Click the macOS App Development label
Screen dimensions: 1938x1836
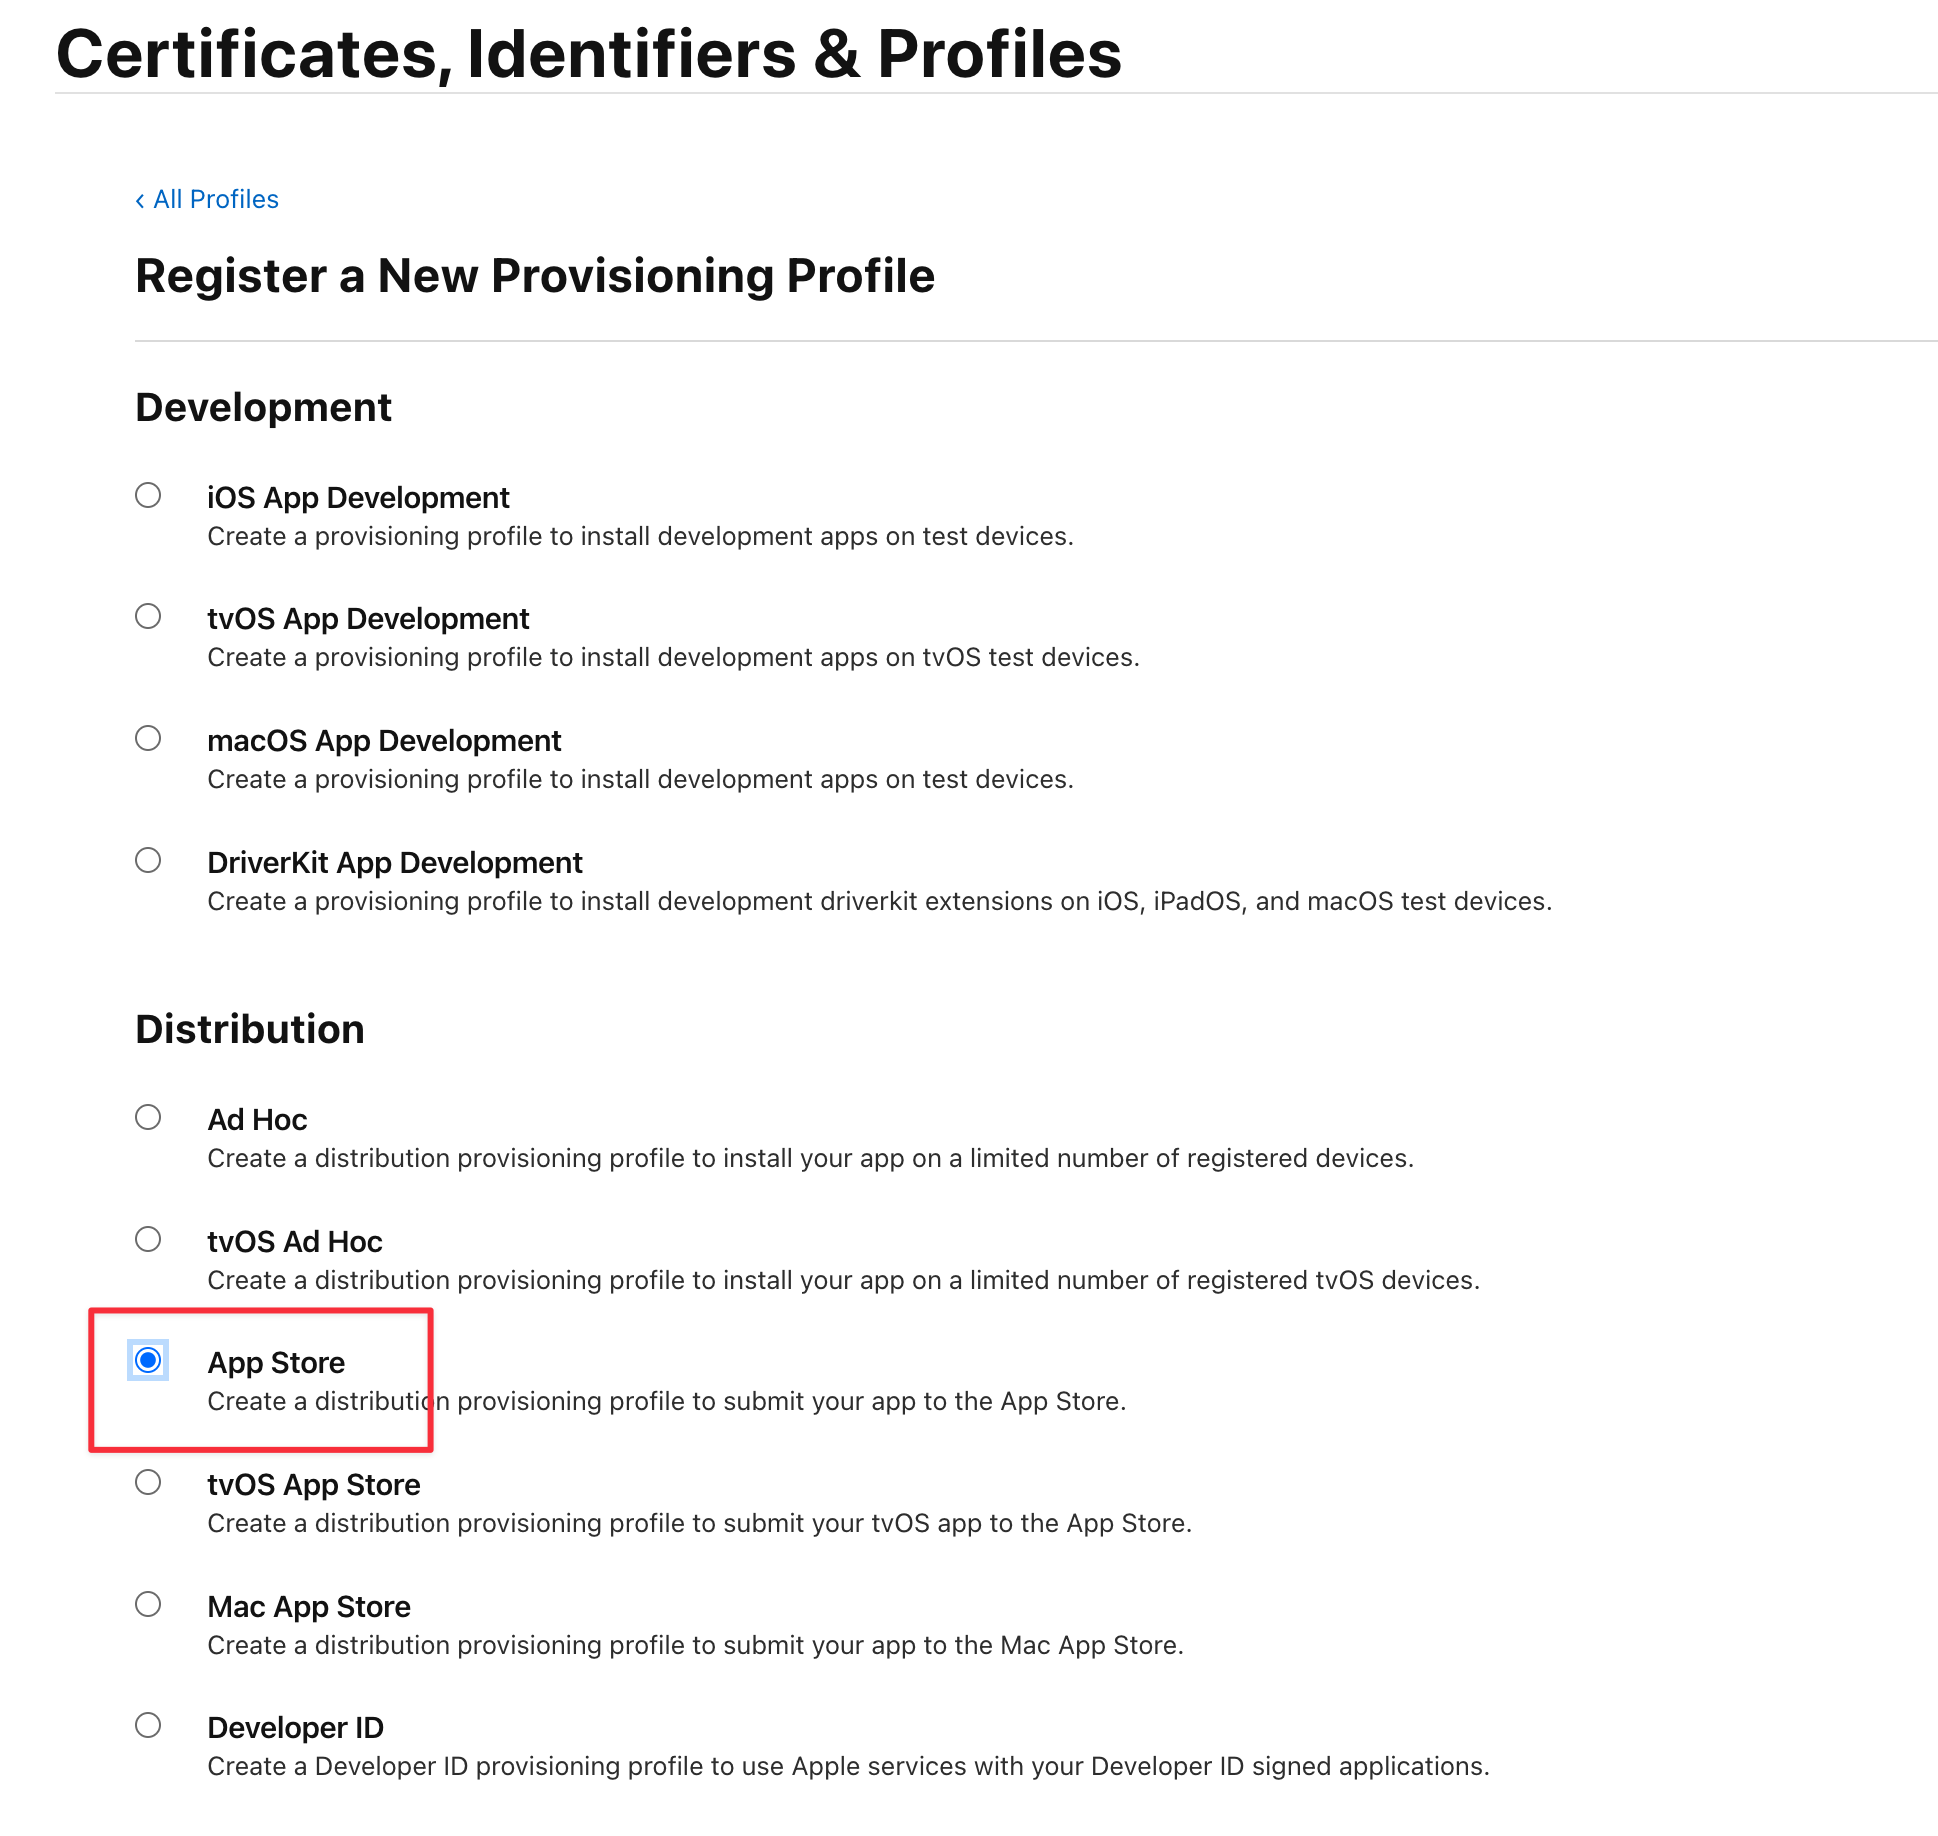pyautogui.click(x=384, y=741)
